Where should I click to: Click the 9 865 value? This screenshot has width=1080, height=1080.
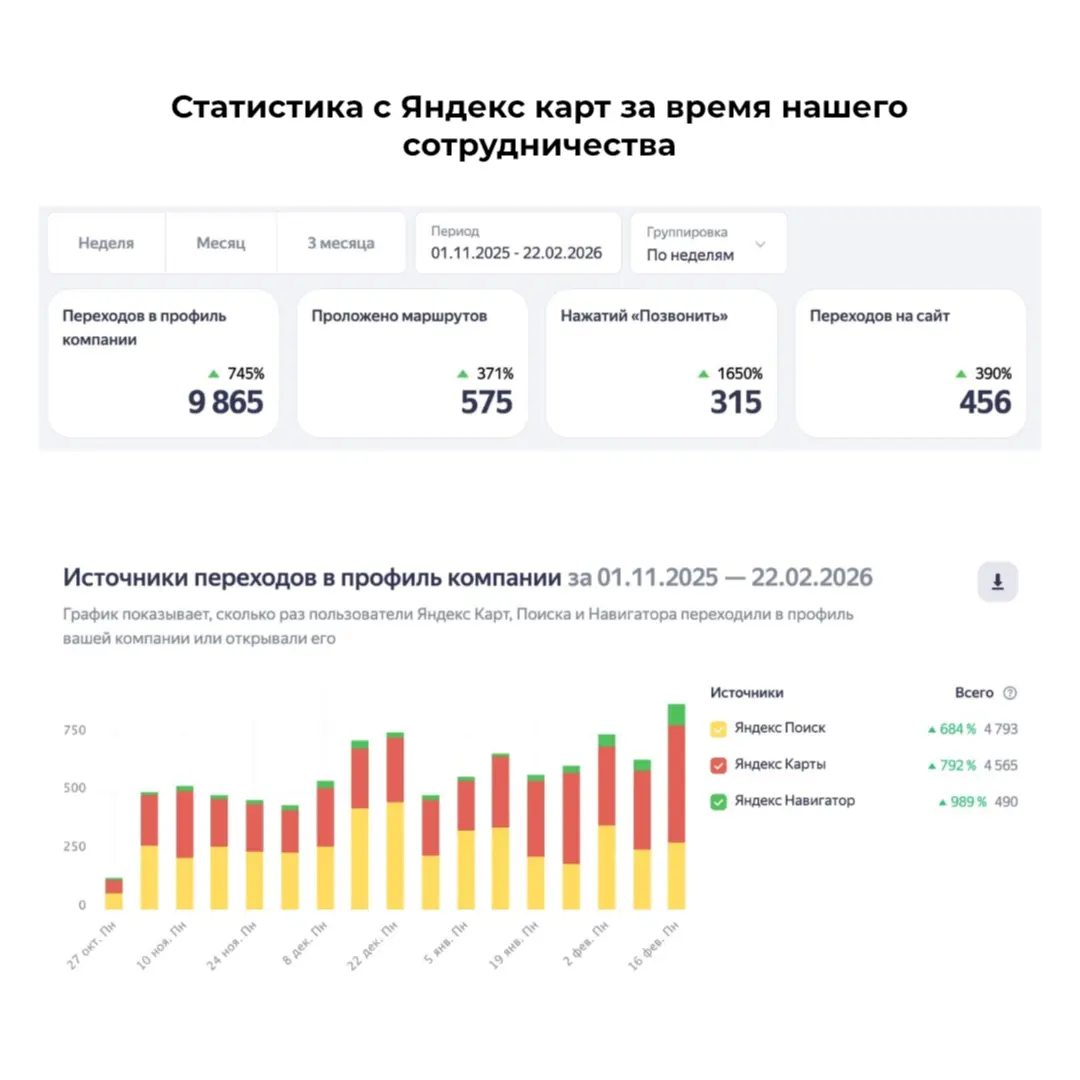225,402
